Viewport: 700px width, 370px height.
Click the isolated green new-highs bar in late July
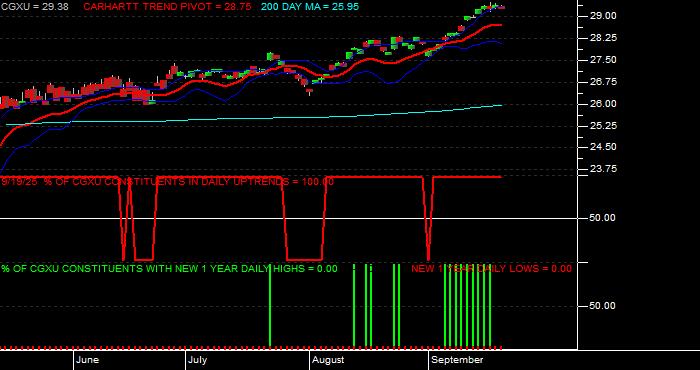click(270, 306)
